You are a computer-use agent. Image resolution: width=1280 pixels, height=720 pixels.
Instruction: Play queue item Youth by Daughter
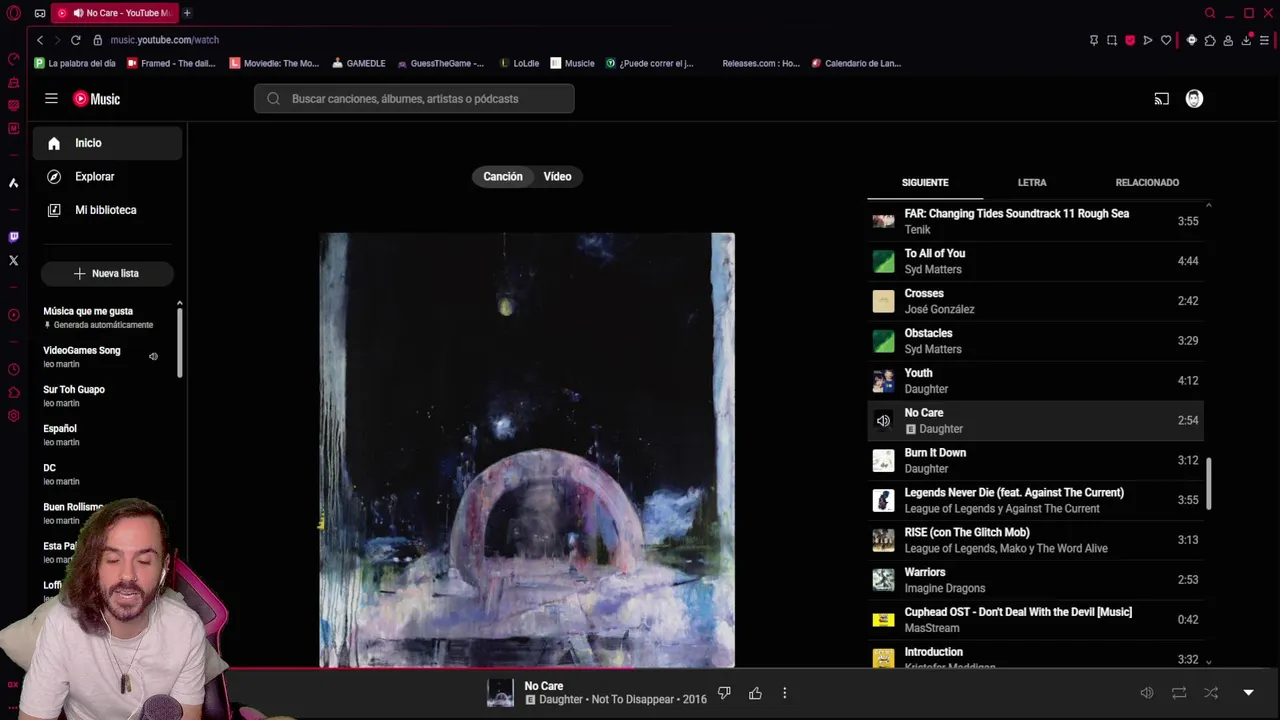(1035, 381)
